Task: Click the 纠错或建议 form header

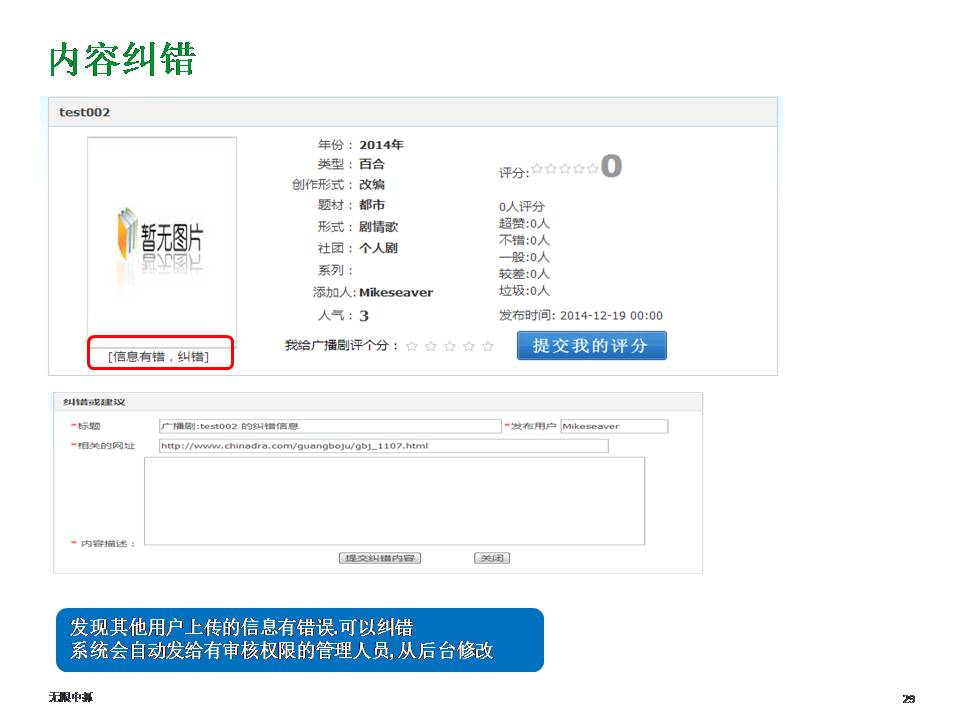Action: point(94,402)
